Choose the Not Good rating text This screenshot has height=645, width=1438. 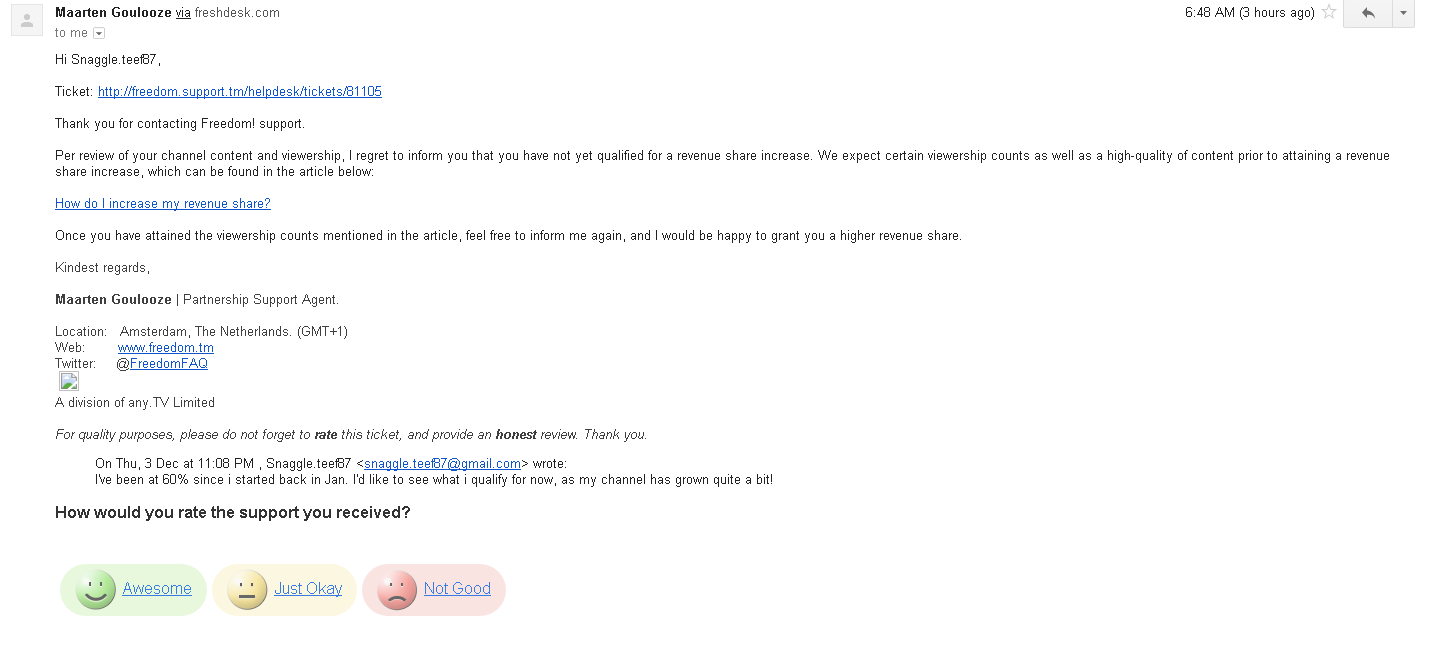(457, 589)
